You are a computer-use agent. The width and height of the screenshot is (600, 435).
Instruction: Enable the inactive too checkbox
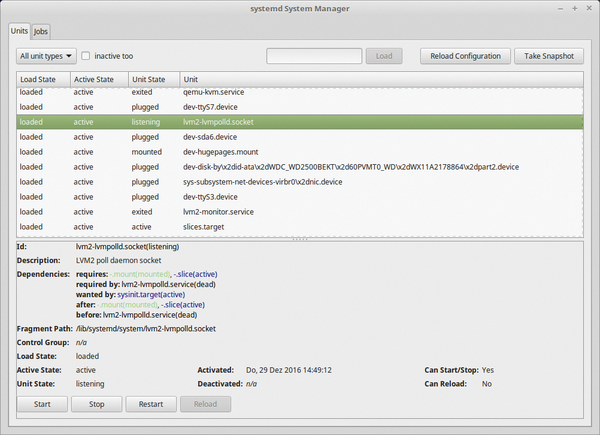tap(86, 56)
